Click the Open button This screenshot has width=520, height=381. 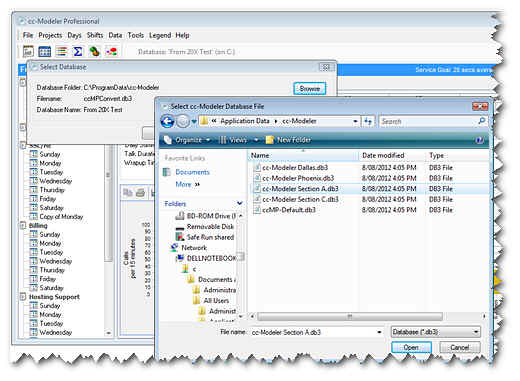point(411,347)
